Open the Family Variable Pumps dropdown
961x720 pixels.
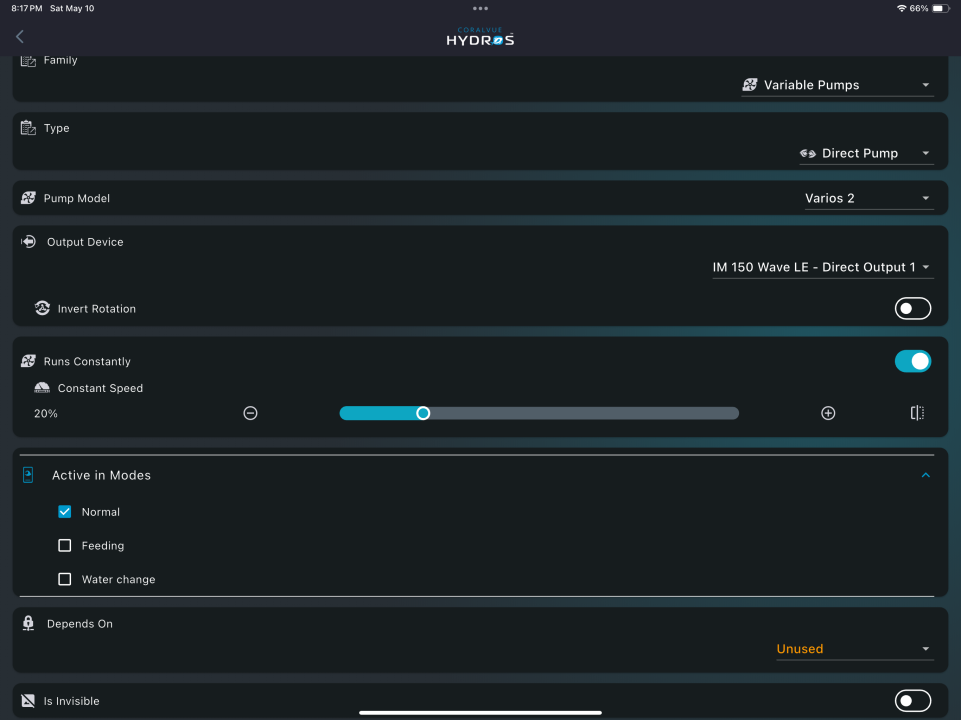point(837,85)
